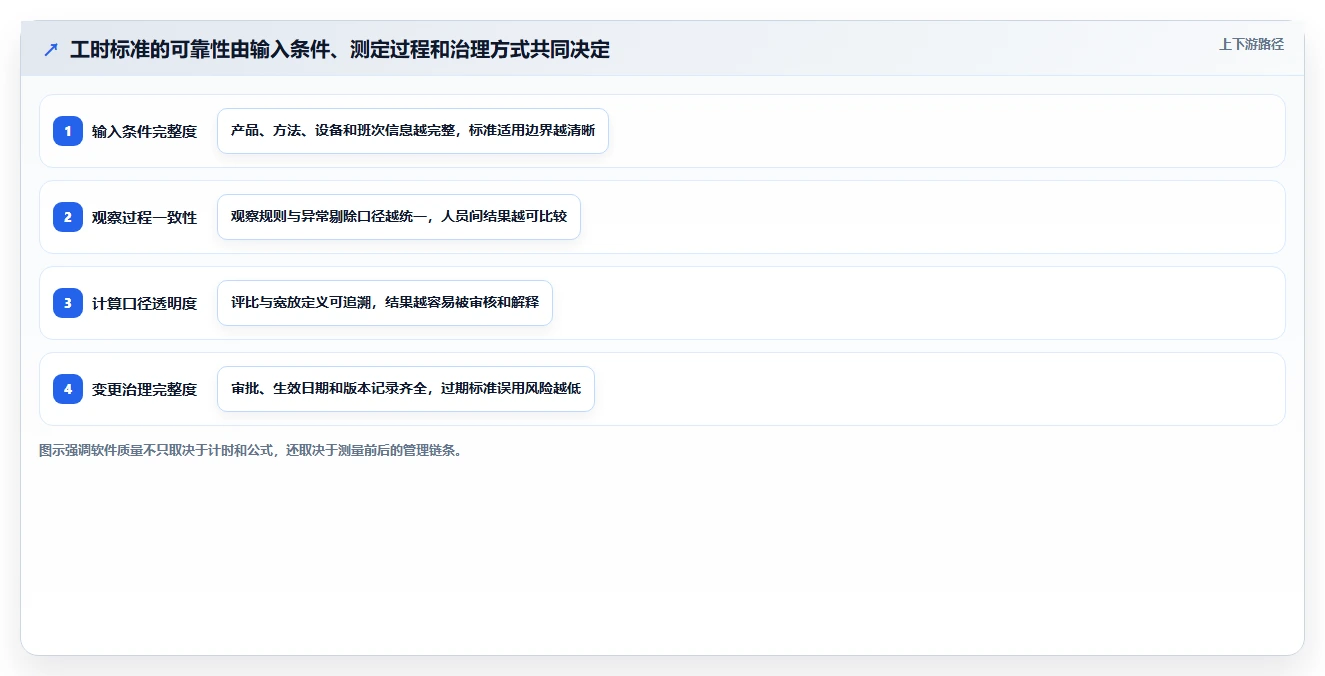
Task: Select the 输入条件完整度 label
Action: click(x=144, y=131)
